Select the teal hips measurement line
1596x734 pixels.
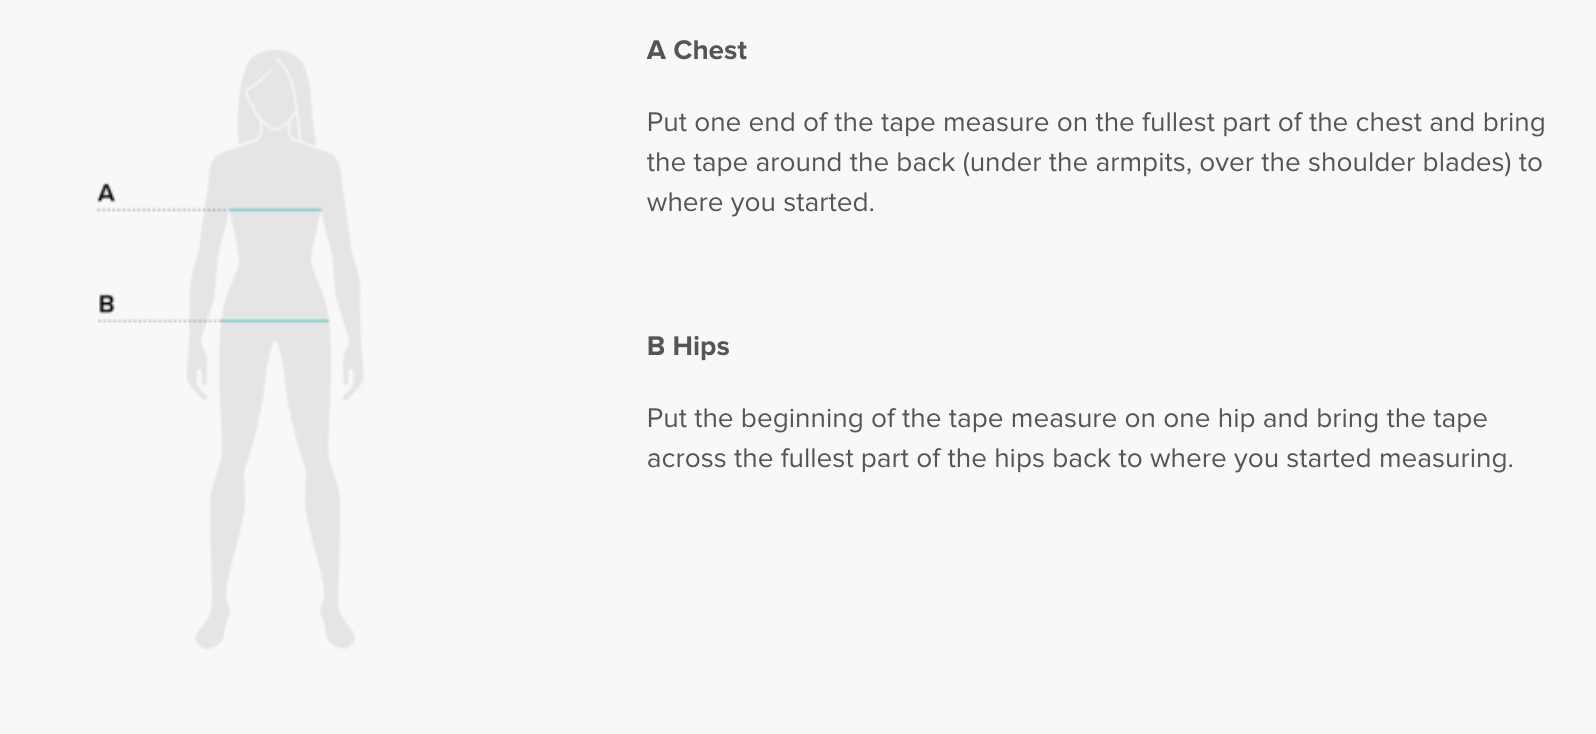coord(274,321)
